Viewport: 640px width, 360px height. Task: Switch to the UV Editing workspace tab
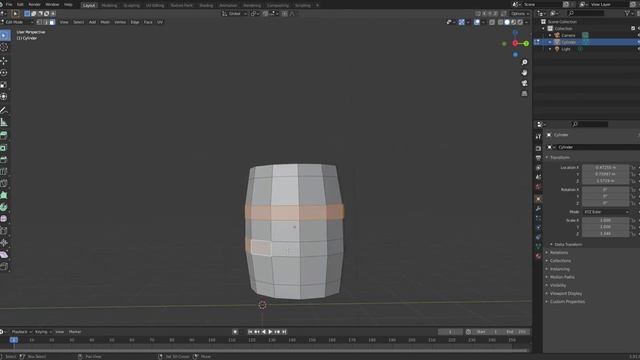155,5
